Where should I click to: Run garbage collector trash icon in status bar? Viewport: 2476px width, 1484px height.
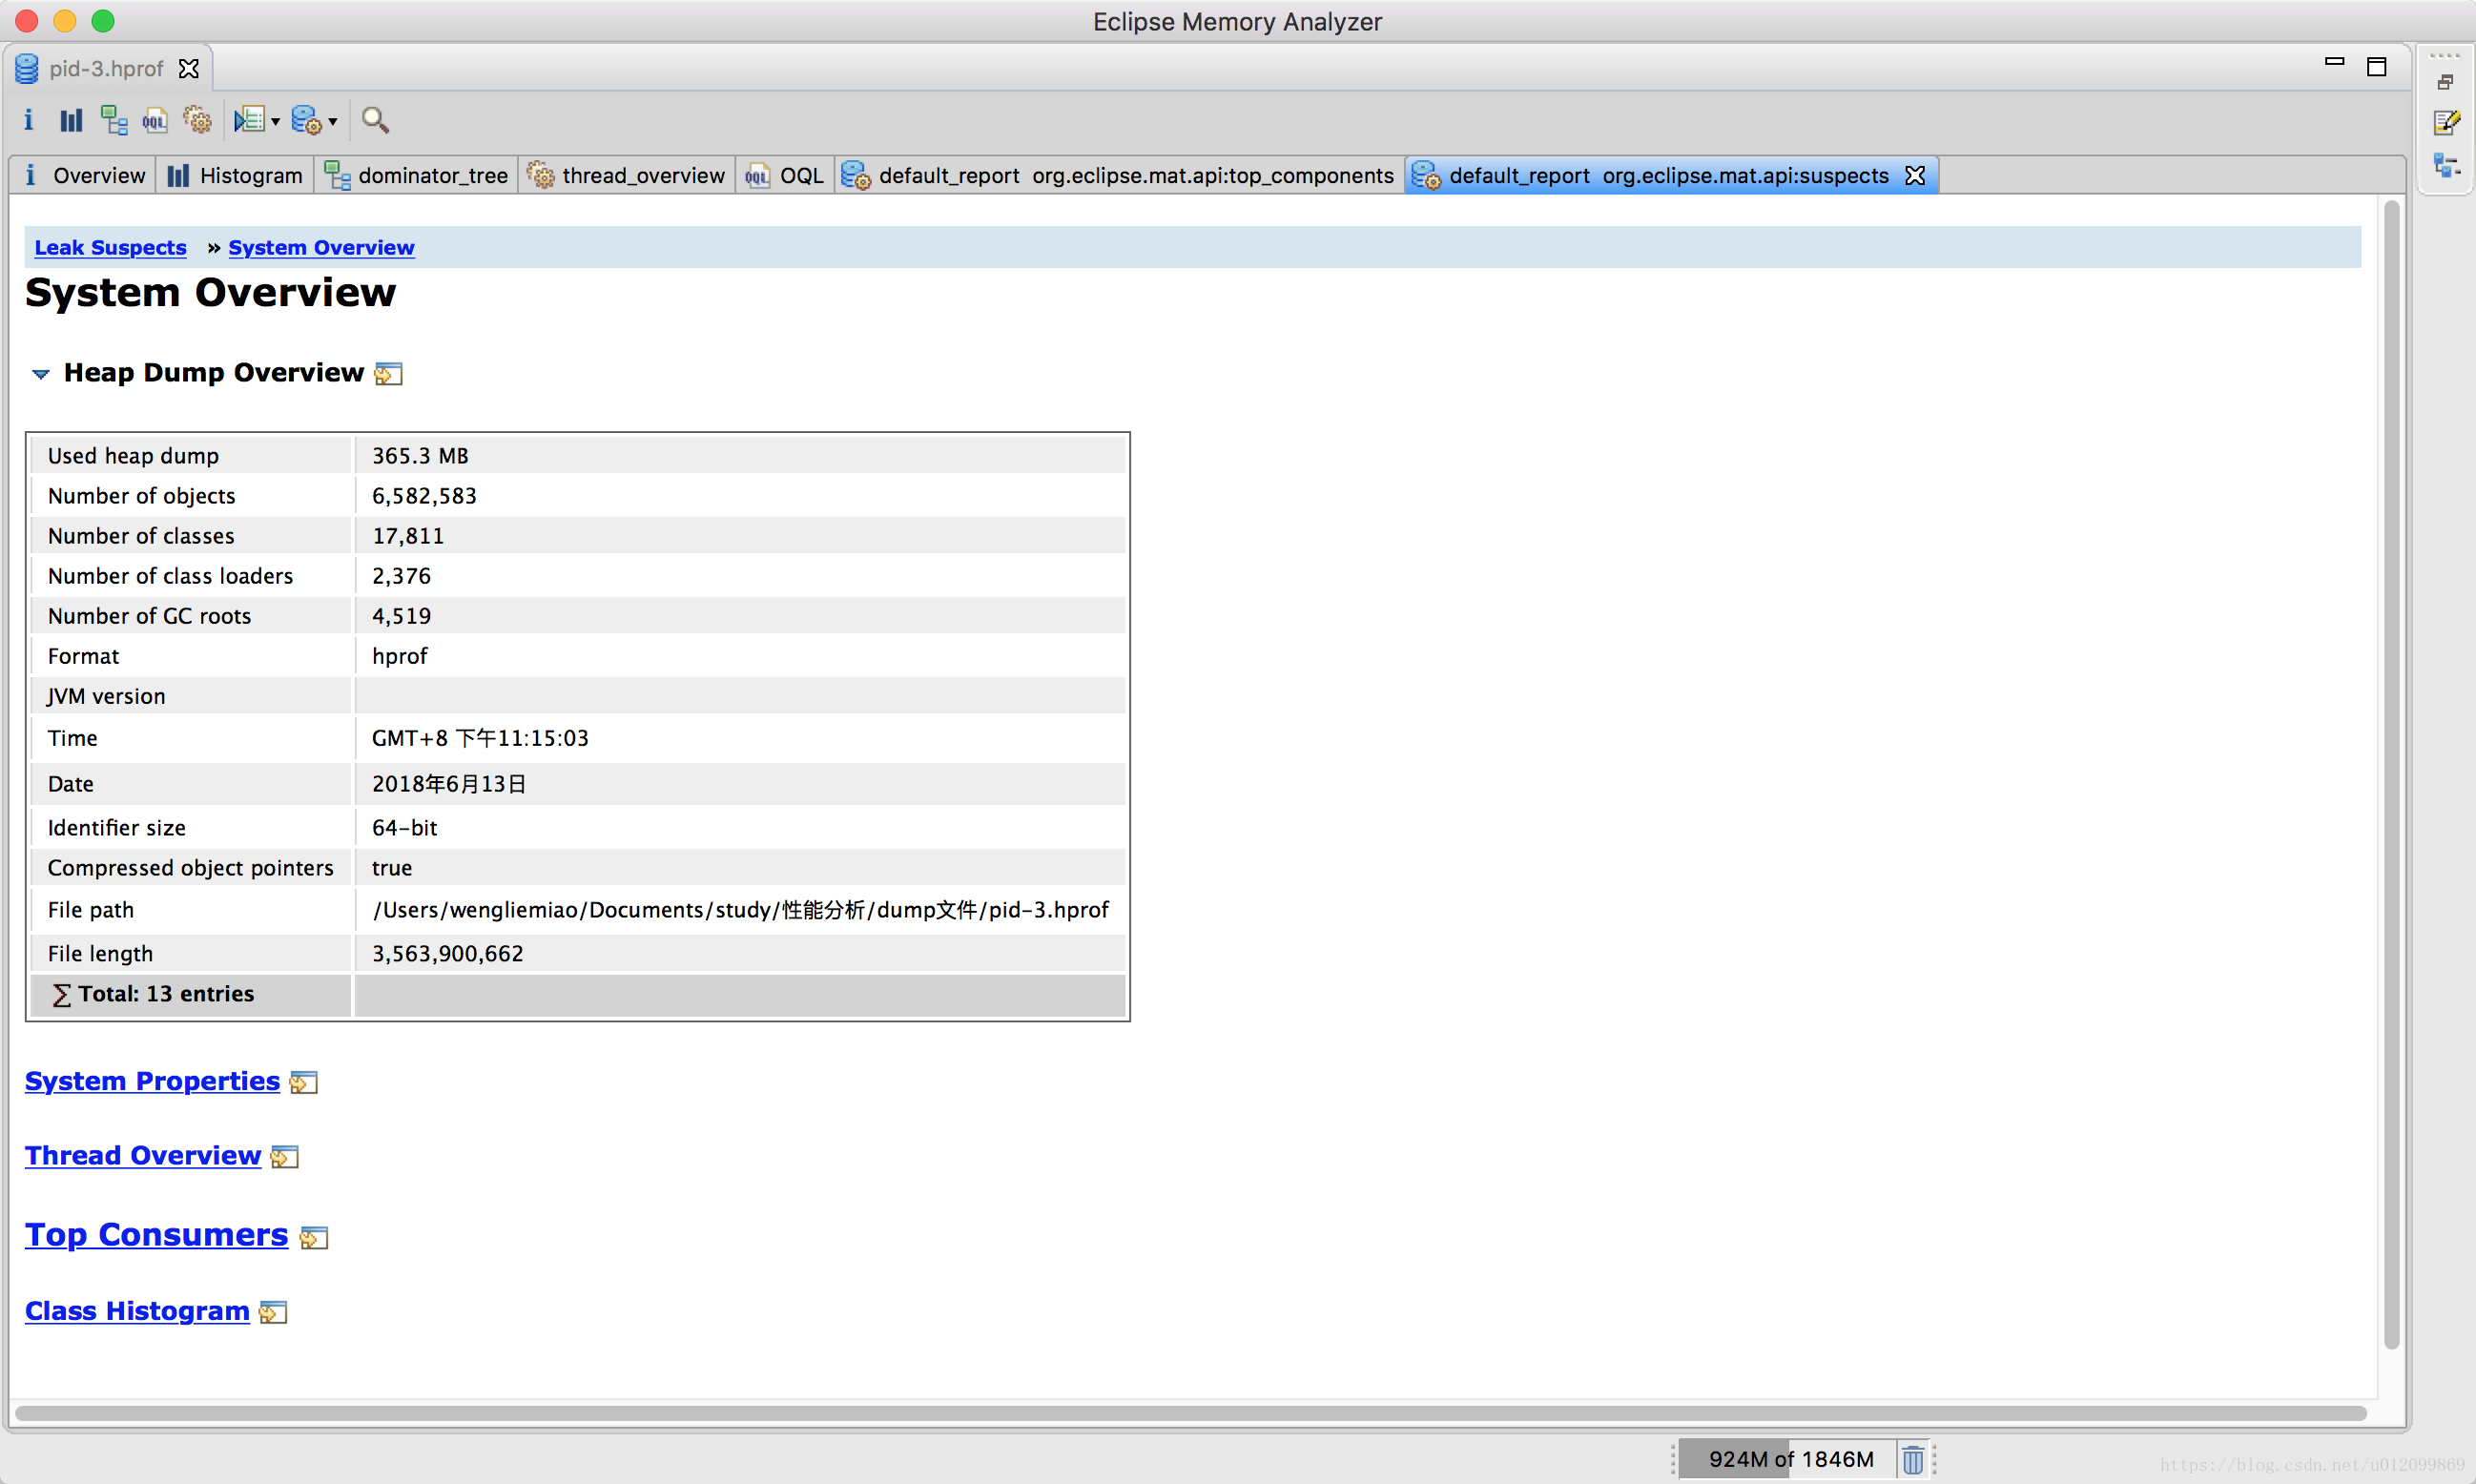point(1912,1459)
